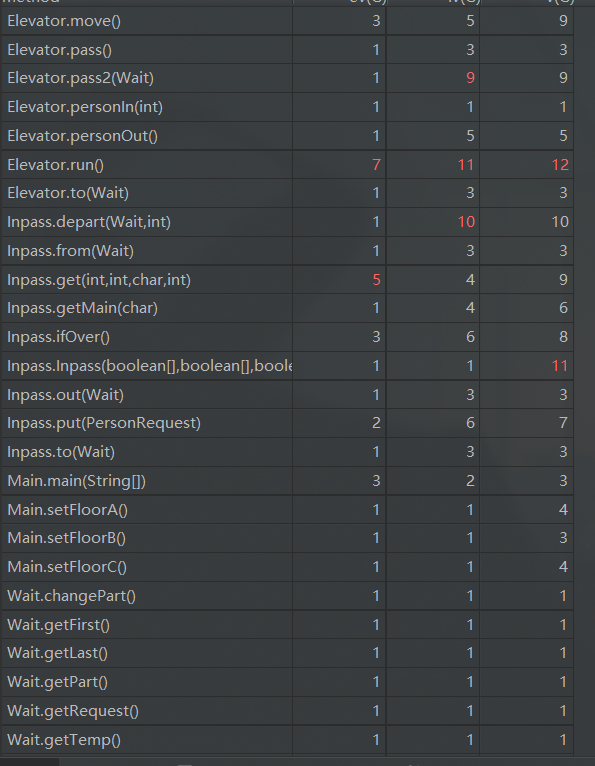The image size is (595, 766).
Task: Select the value 4 in Main.setFloorA() row
Action: (x=563, y=510)
